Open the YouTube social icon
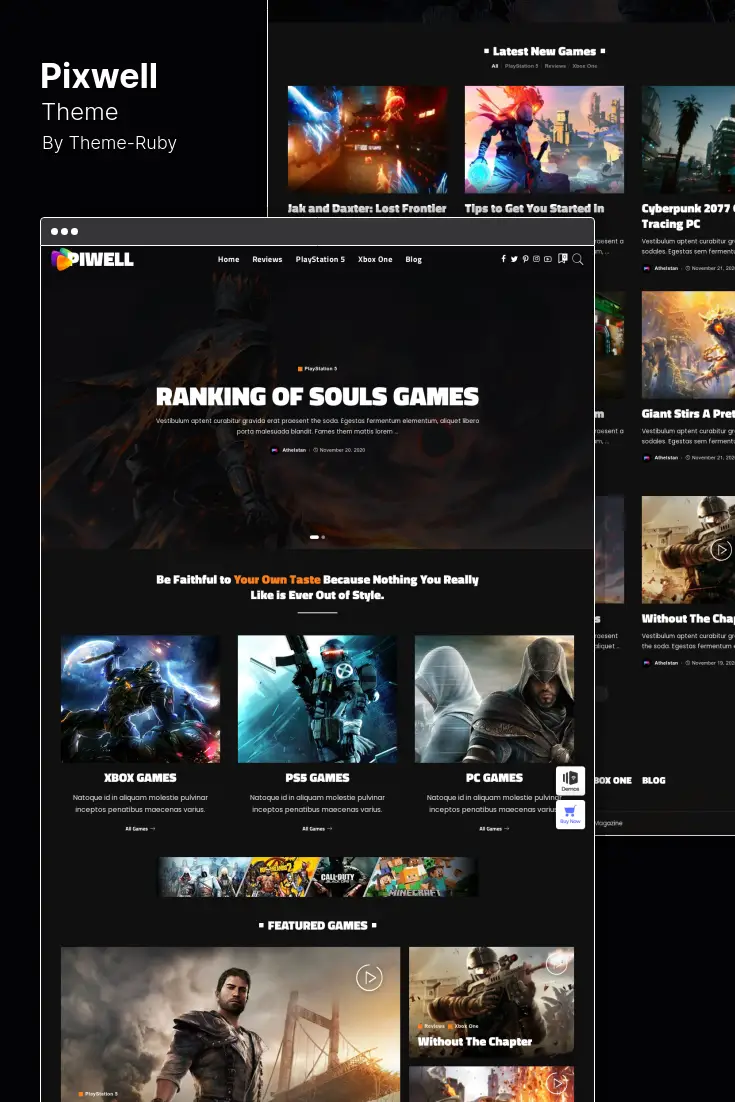This screenshot has height=1102, width=735. pyautogui.click(x=547, y=259)
